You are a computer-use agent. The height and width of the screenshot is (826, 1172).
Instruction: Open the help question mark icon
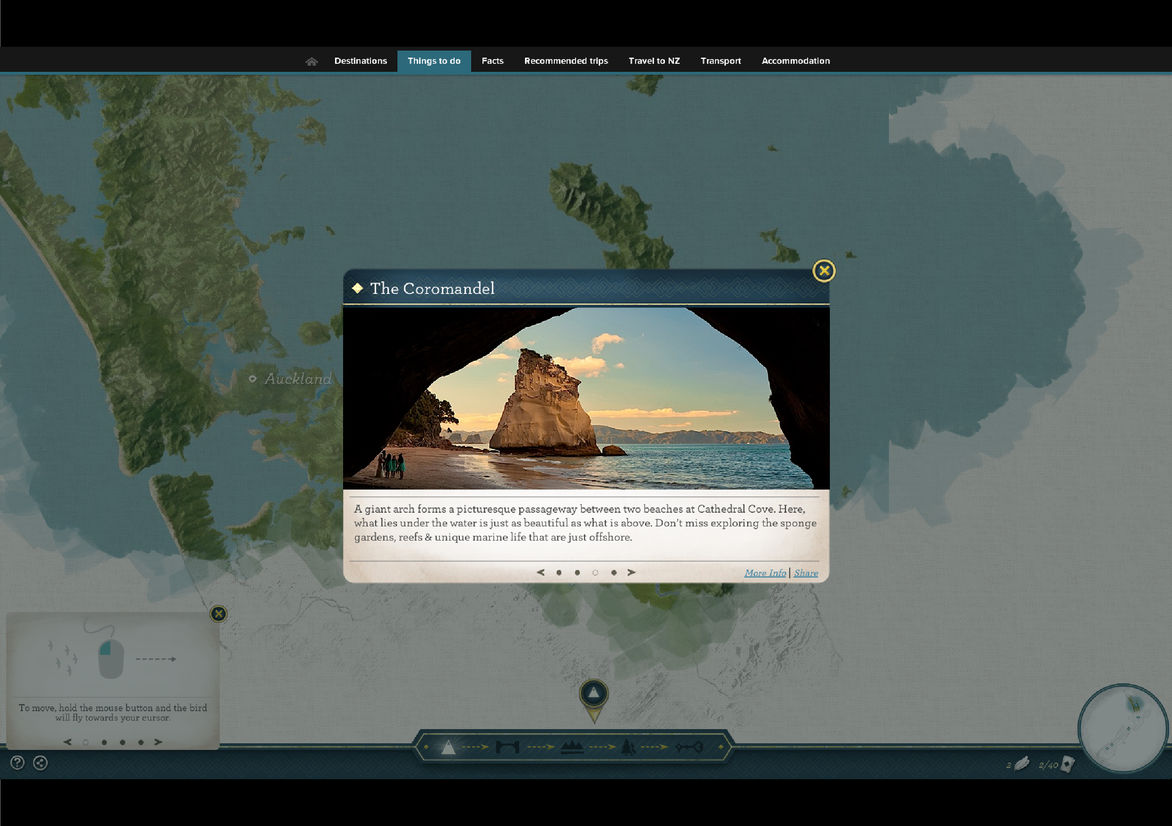[x=17, y=762]
